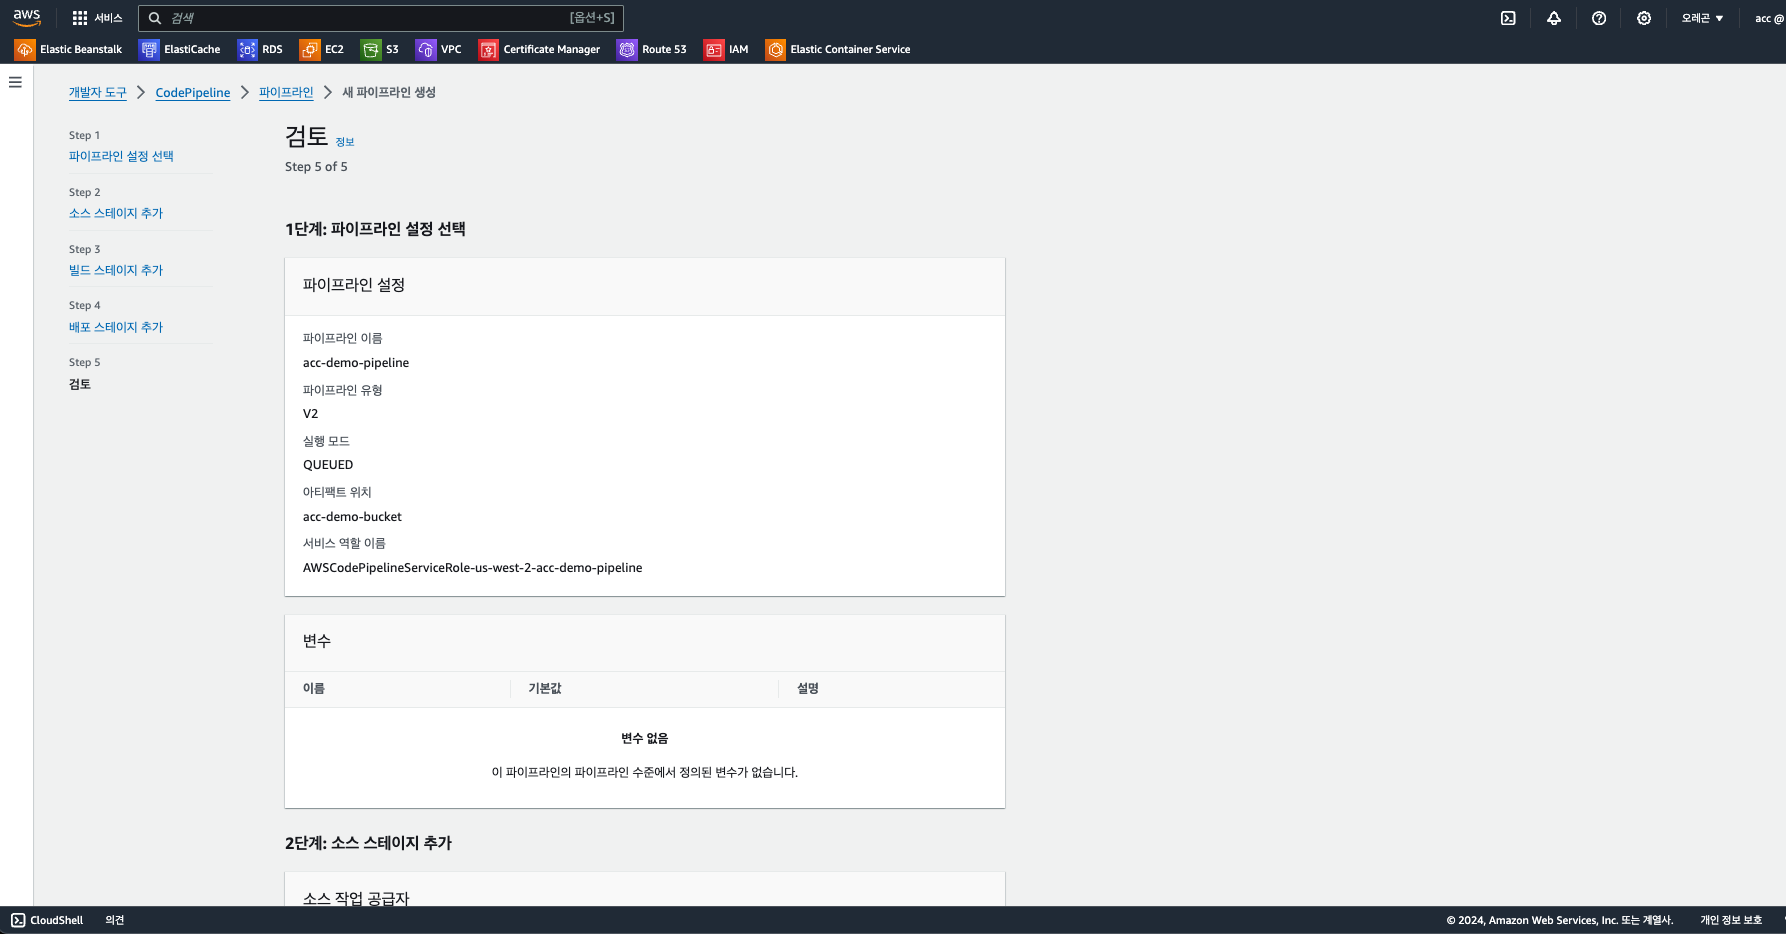Open the 정보 info link

point(345,142)
